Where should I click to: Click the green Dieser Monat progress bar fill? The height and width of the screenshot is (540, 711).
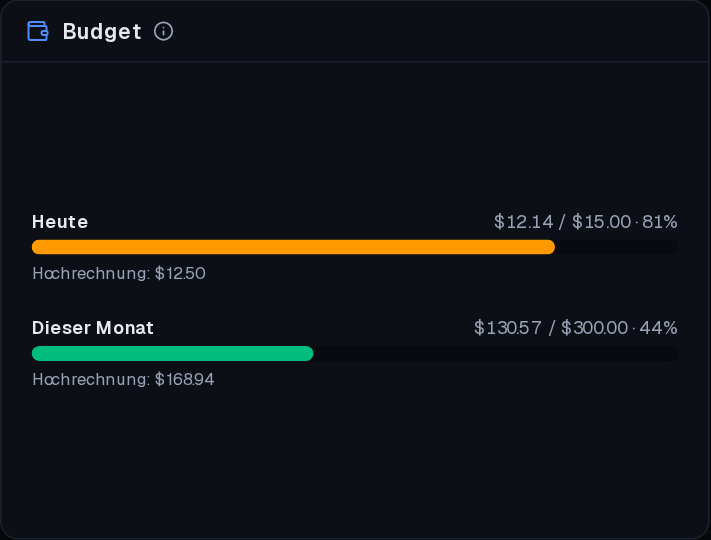pos(173,353)
